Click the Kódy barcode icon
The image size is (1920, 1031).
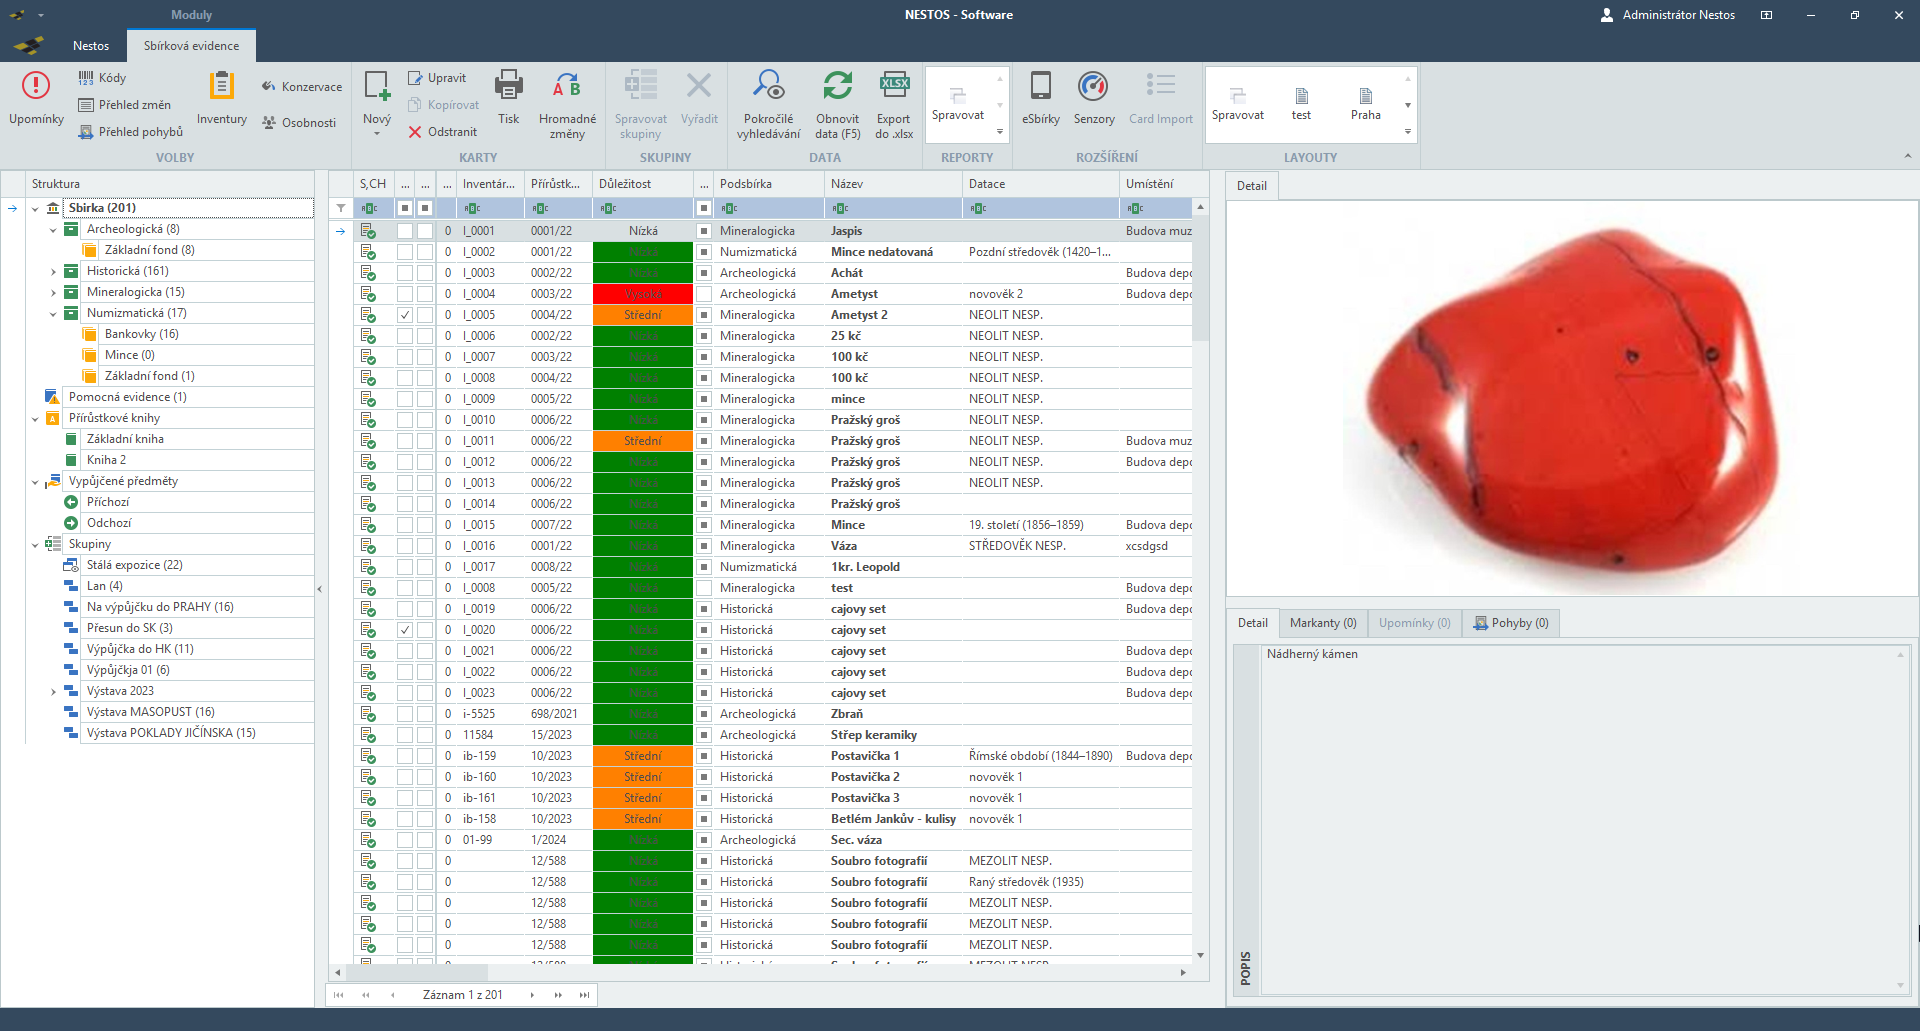click(86, 78)
